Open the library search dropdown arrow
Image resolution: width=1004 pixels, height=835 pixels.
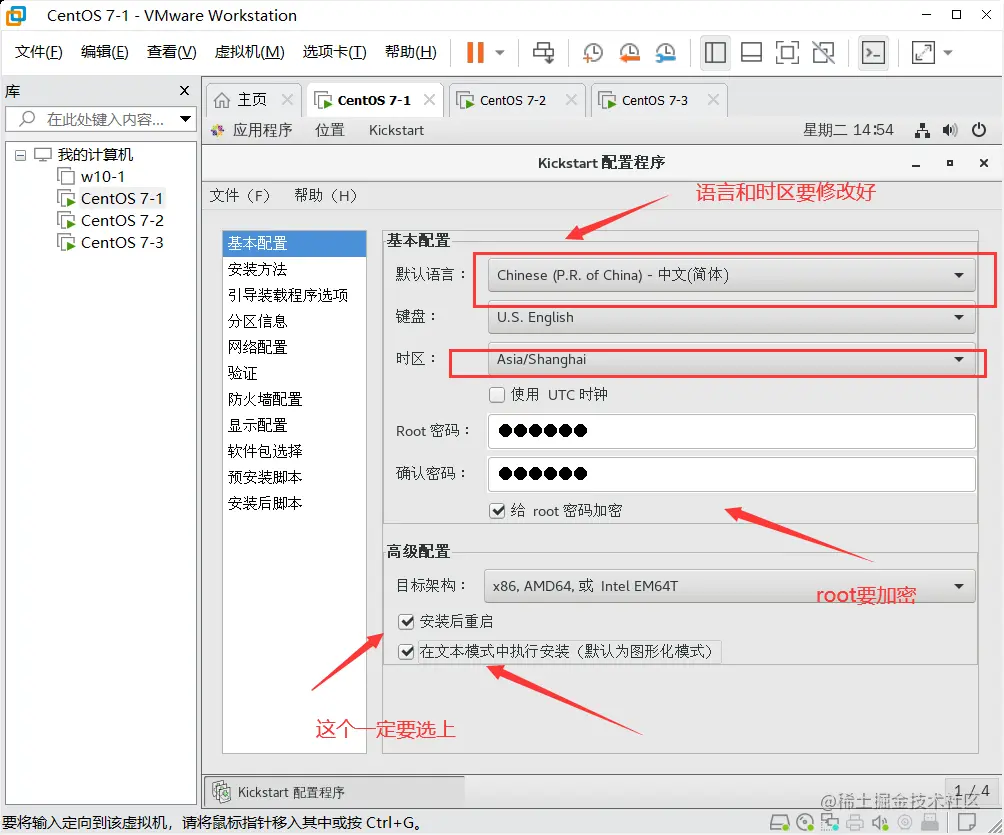click(186, 119)
